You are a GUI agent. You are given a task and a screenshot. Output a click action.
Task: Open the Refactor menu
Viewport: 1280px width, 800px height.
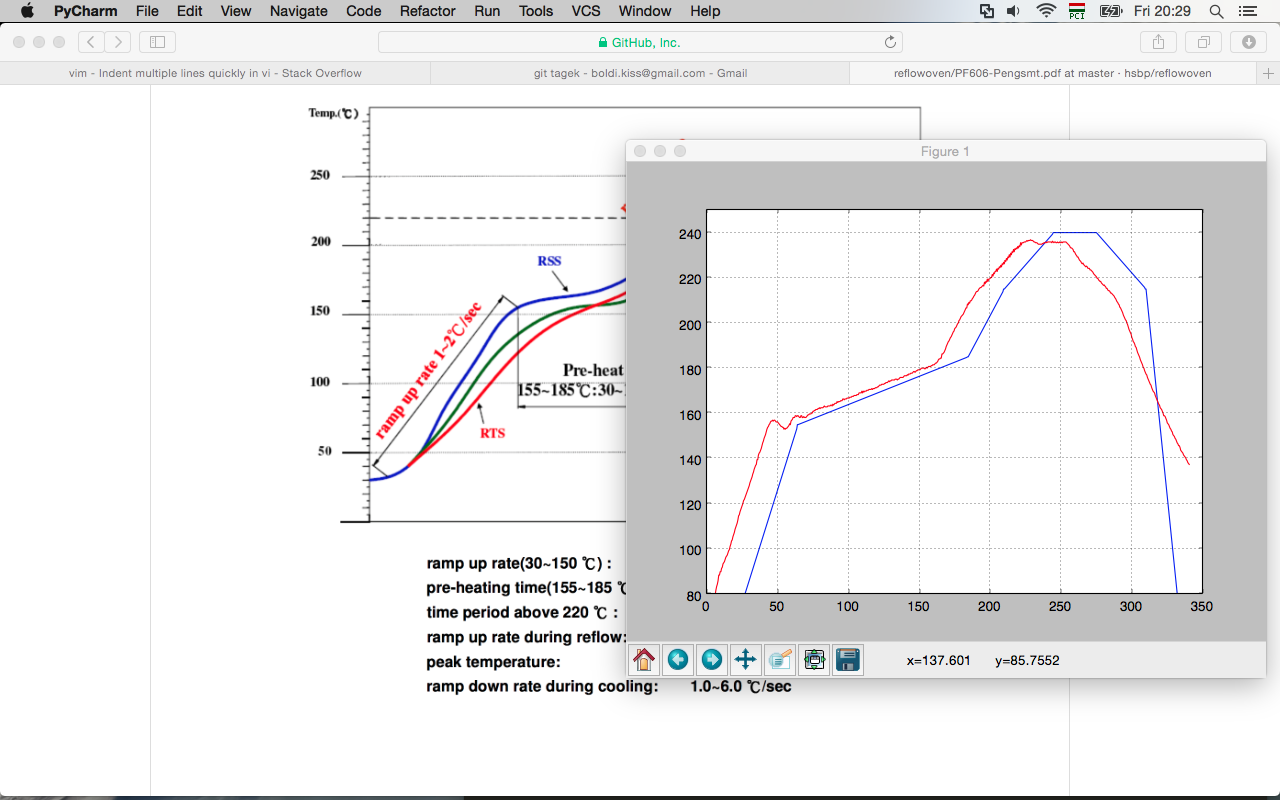(x=428, y=11)
